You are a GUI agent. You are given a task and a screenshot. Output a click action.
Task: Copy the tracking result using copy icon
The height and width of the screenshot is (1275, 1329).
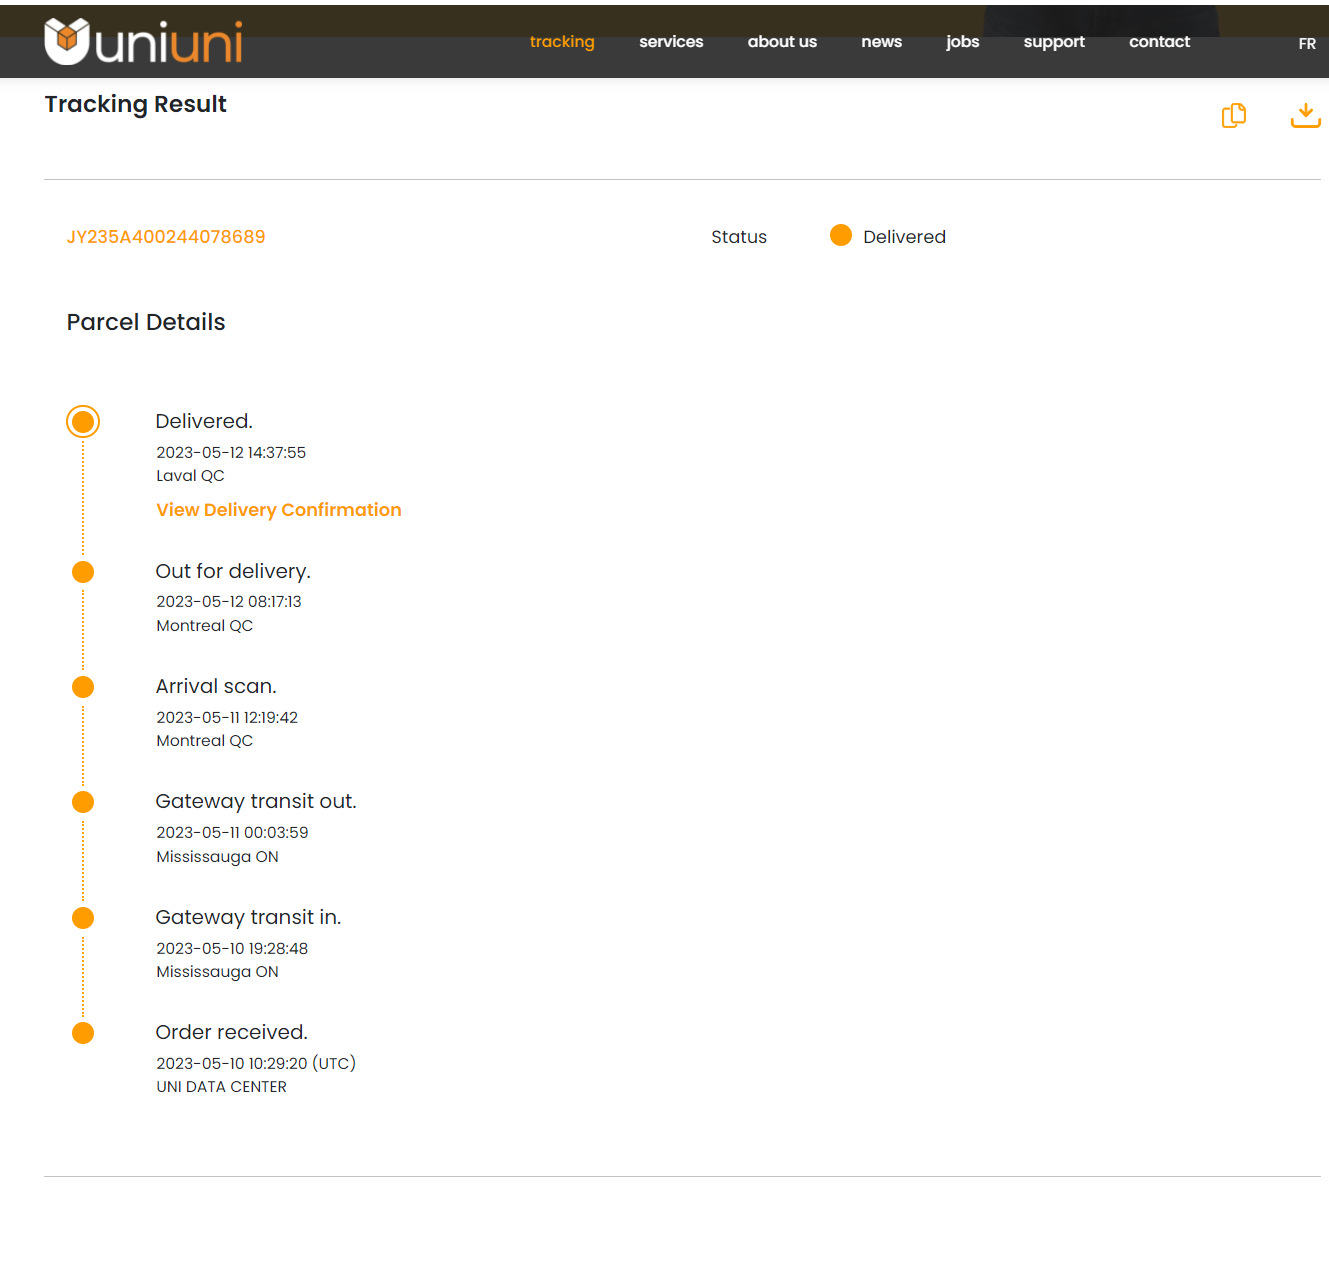click(1234, 116)
